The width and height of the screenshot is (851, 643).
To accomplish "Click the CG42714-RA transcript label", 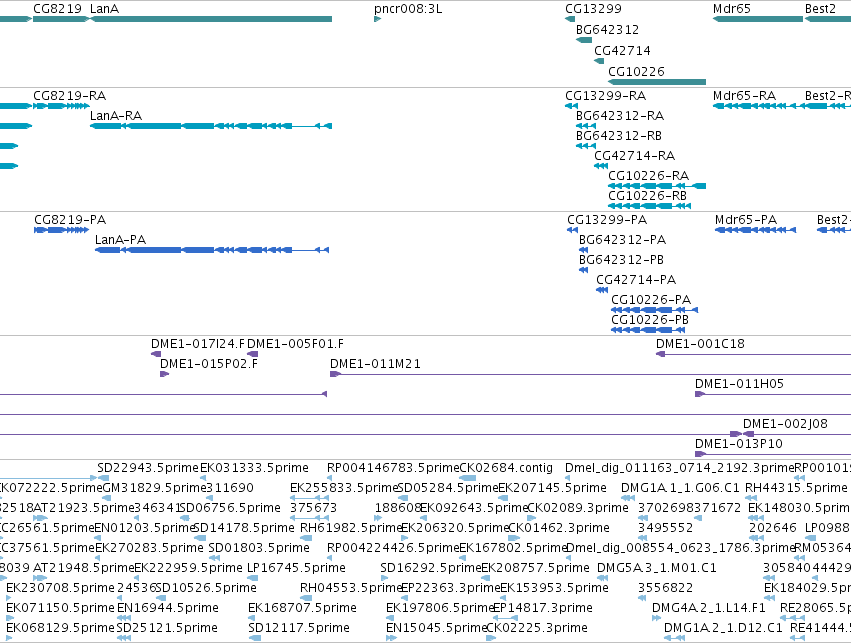I will point(634,156).
